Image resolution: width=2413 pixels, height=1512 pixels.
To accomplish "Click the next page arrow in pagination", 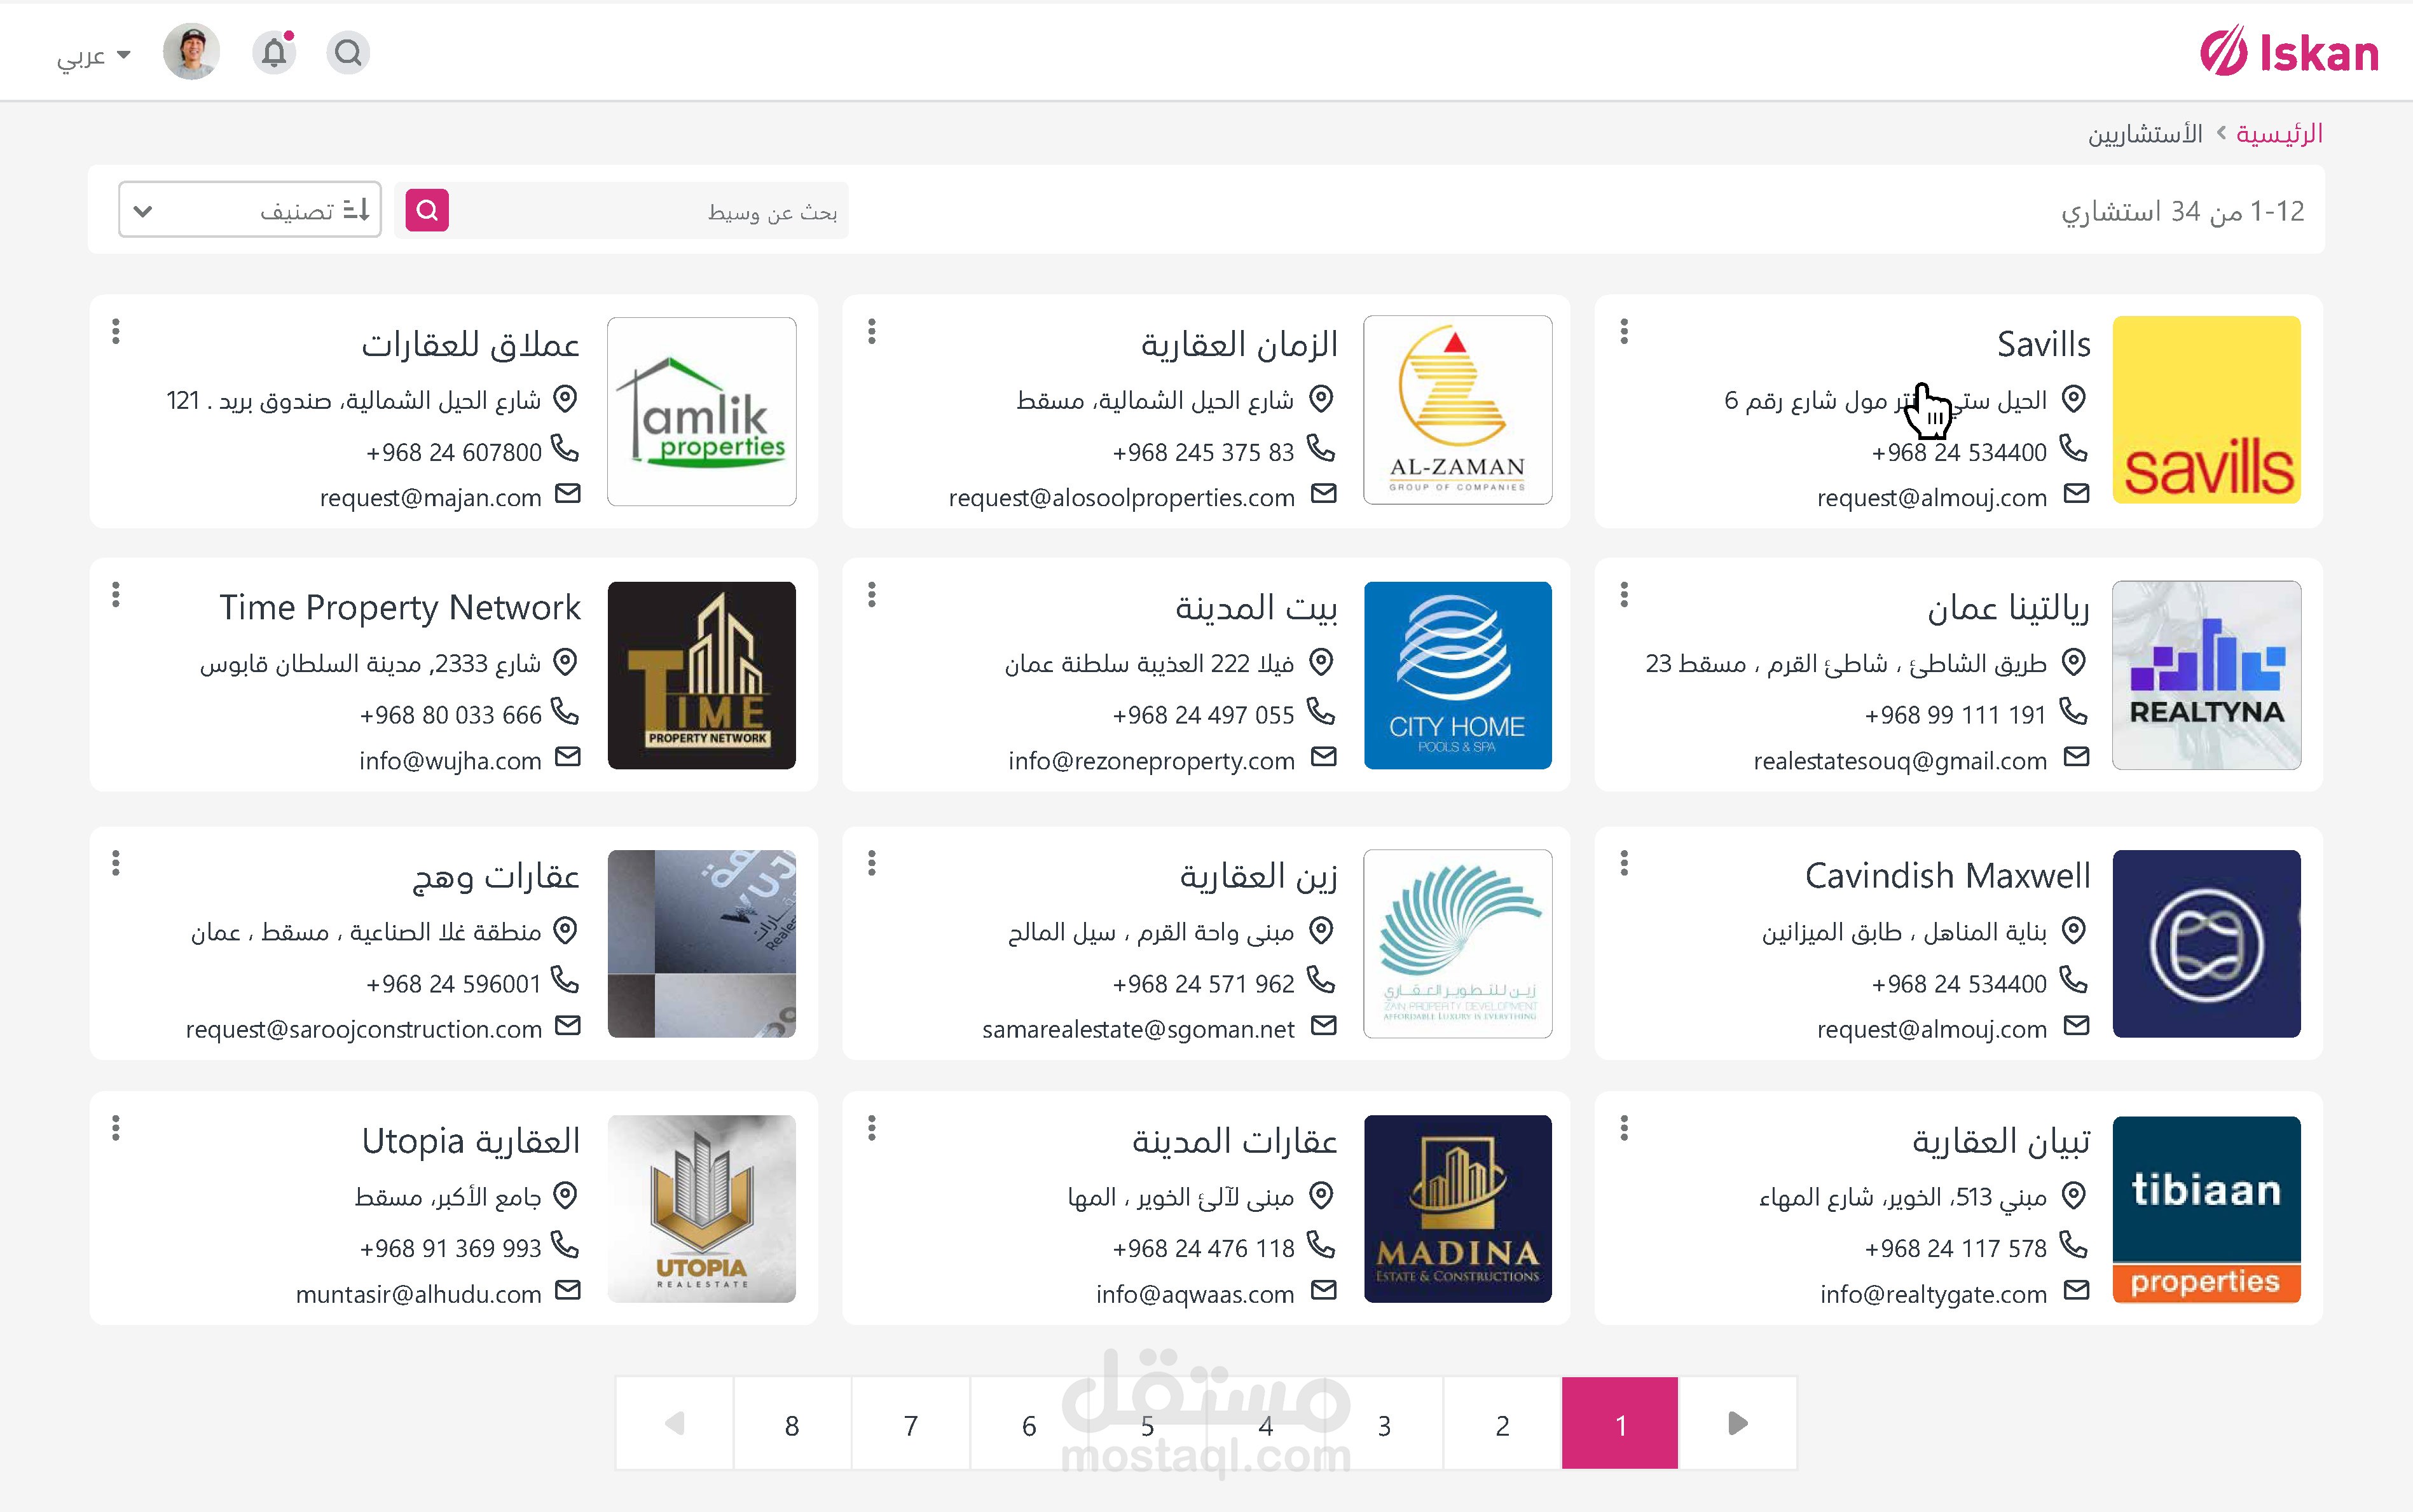I will [x=1738, y=1423].
